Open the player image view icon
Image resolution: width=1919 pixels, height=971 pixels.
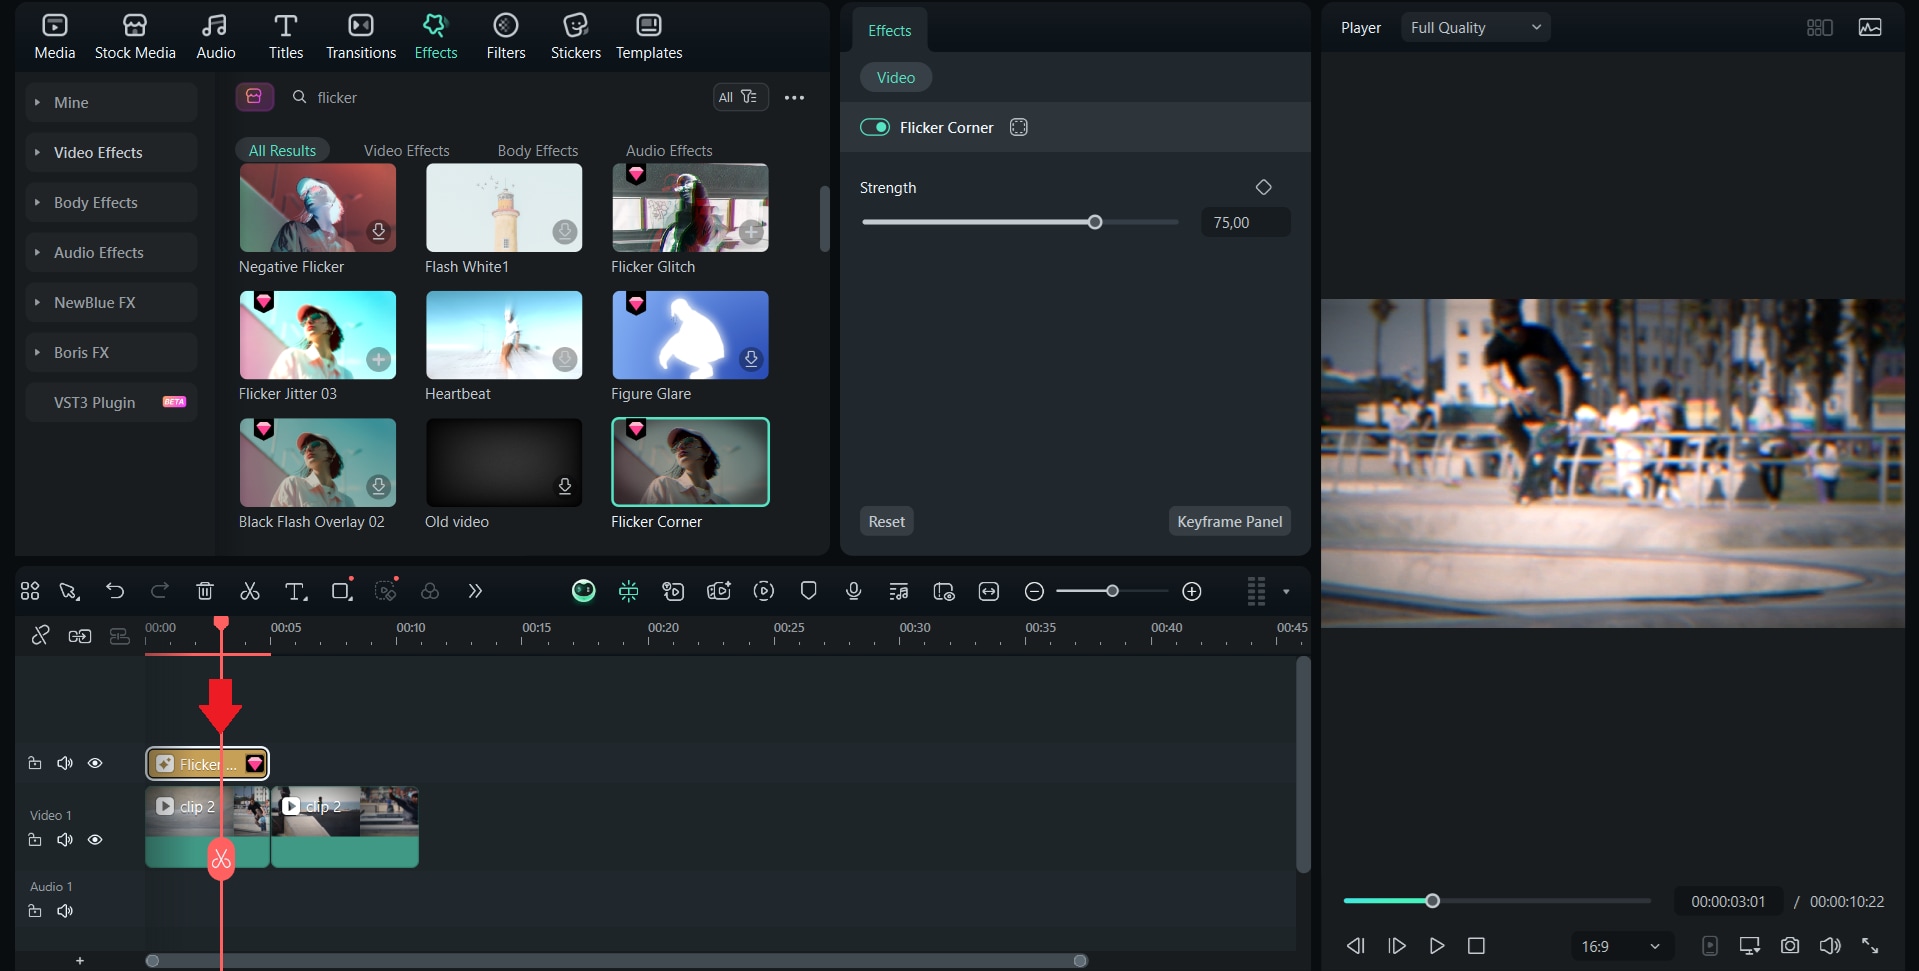click(1870, 27)
